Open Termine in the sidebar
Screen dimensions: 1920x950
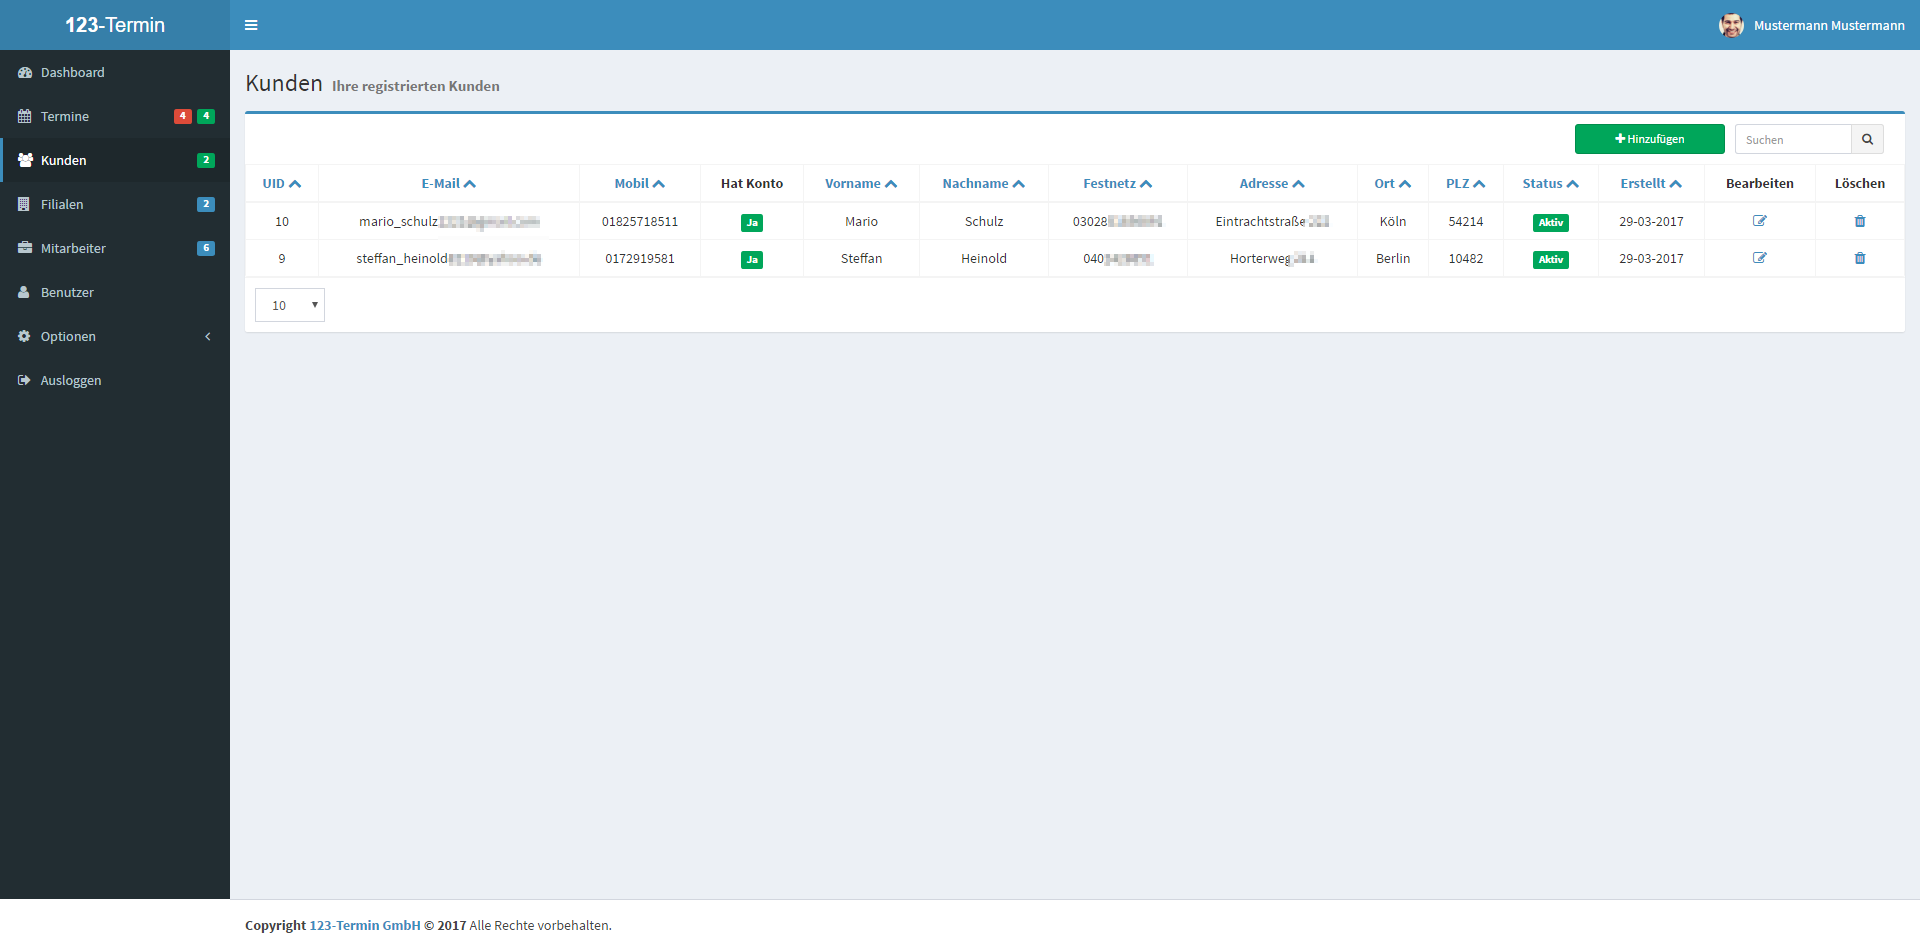click(x=65, y=117)
